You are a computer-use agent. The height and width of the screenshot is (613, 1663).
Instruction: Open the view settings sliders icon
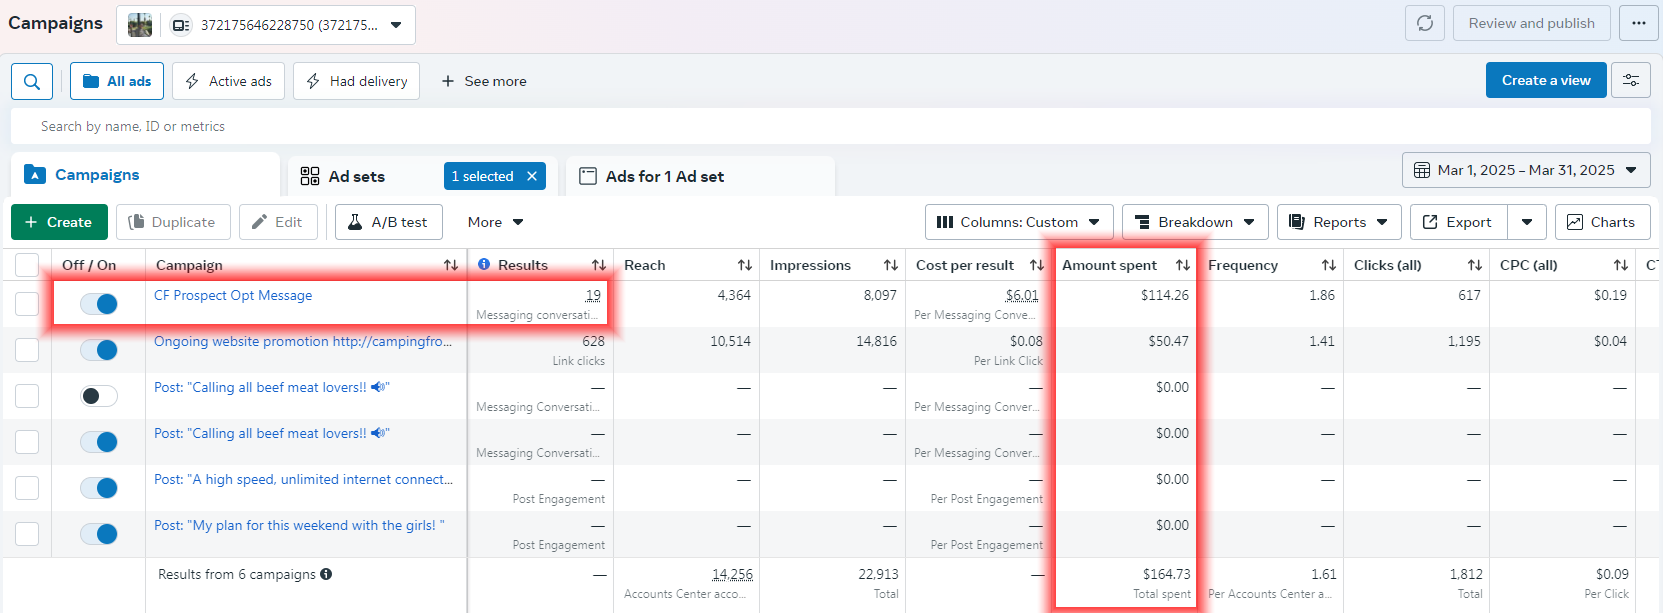tap(1631, 80)
